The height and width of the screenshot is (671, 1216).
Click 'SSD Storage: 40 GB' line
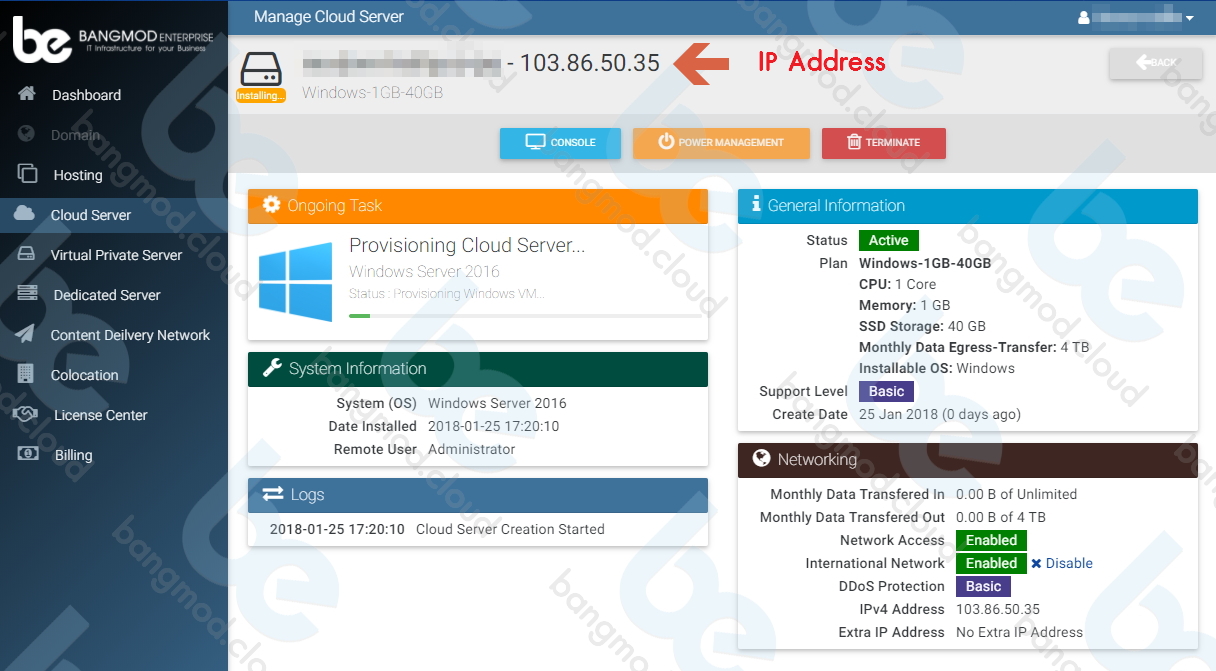pyautogui.click(x=922, y=326)
